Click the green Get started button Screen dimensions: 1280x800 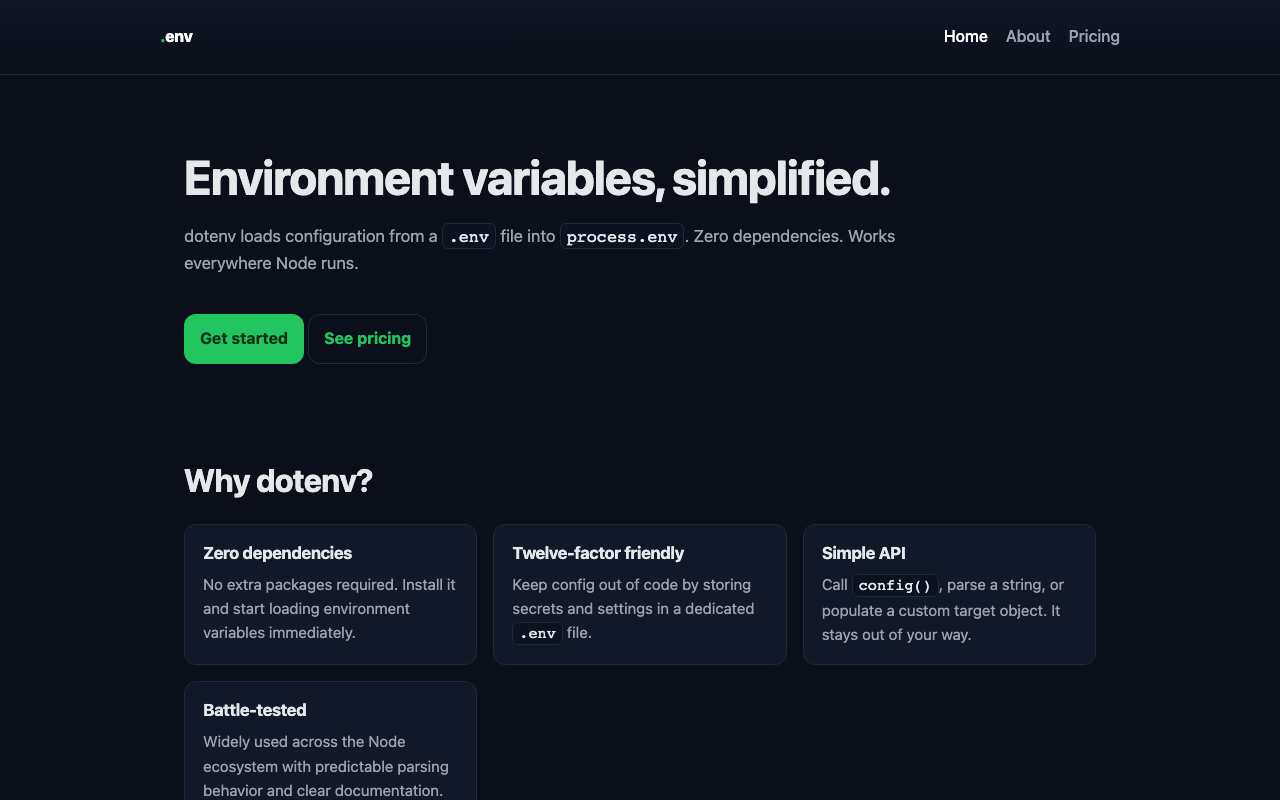[244, 339]
